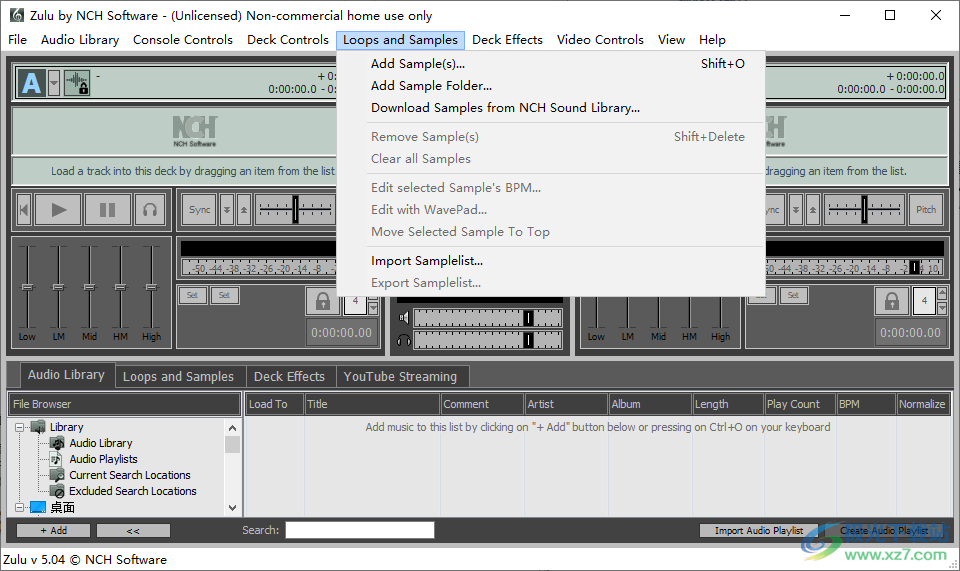
Task: Click the Deck A play button
Action: (x=59, y=210)
